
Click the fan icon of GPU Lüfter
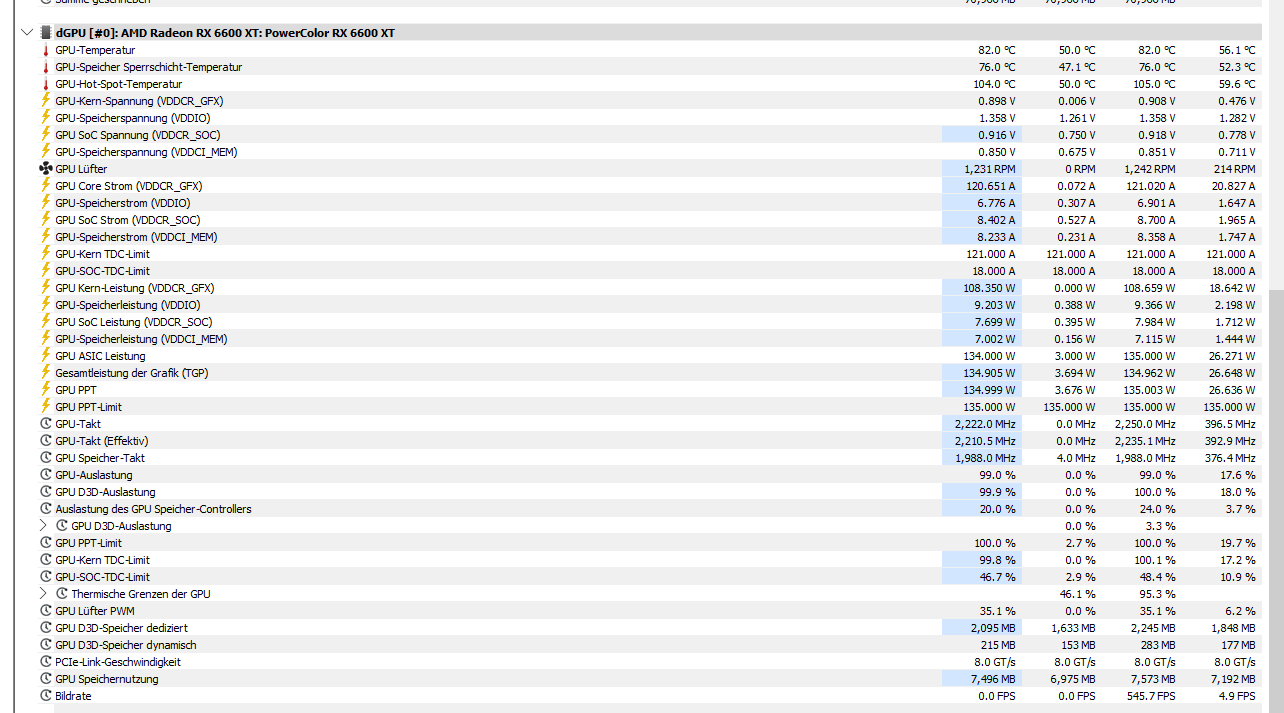[45, 169]
